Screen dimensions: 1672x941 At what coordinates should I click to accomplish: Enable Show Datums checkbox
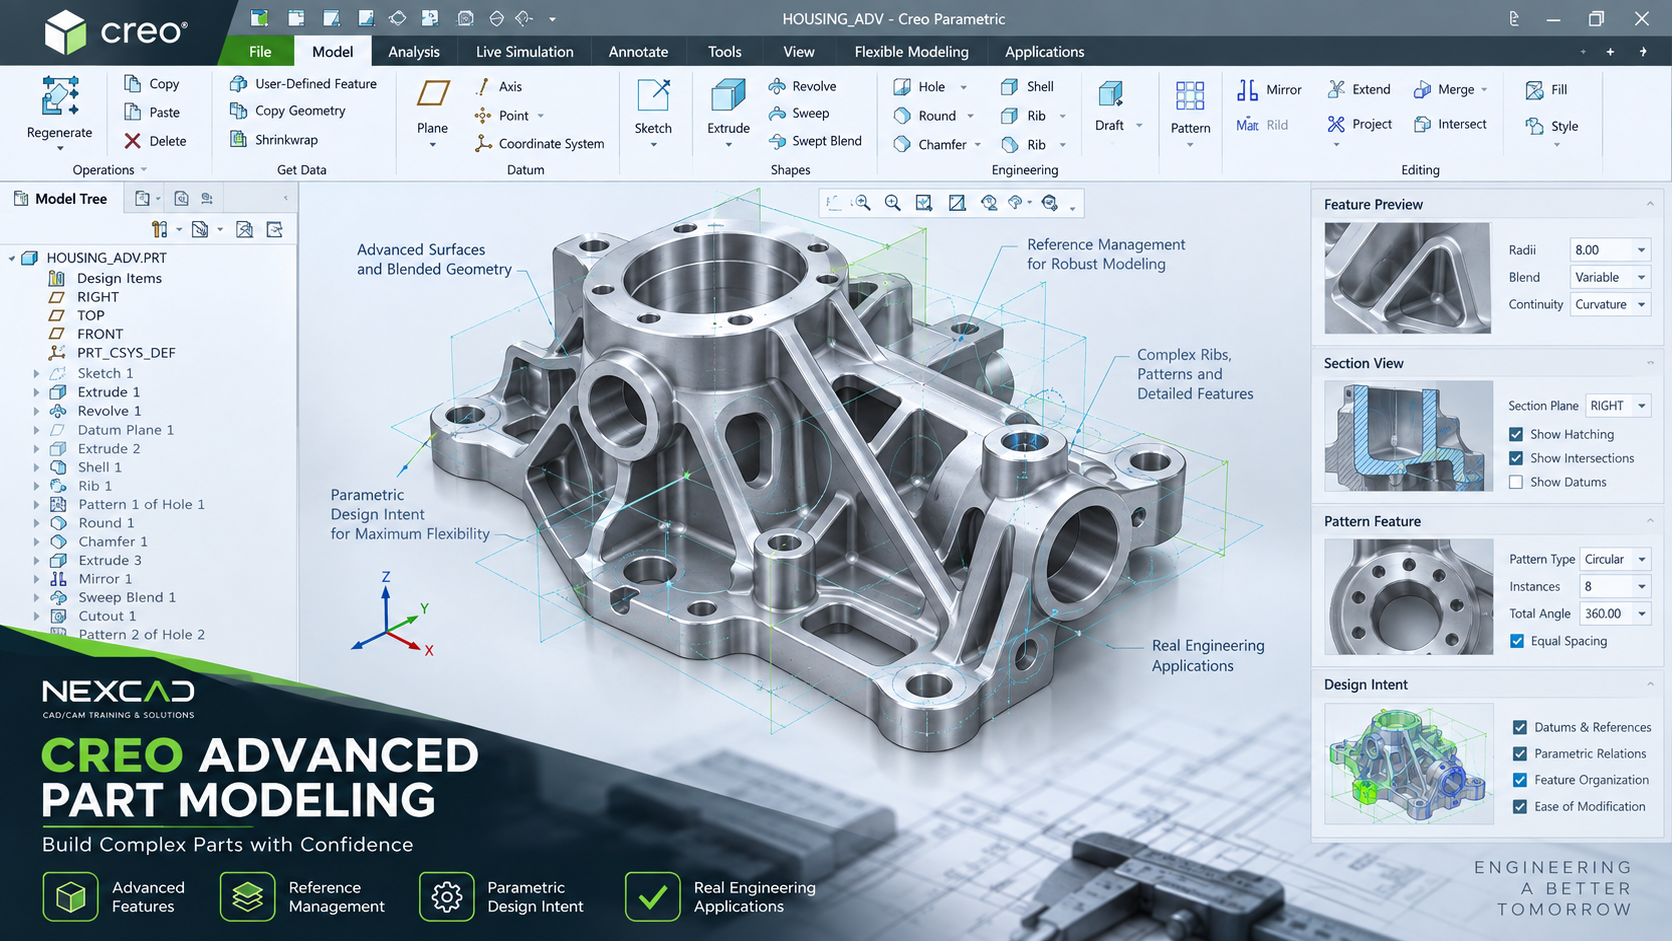pos(1516,482)
